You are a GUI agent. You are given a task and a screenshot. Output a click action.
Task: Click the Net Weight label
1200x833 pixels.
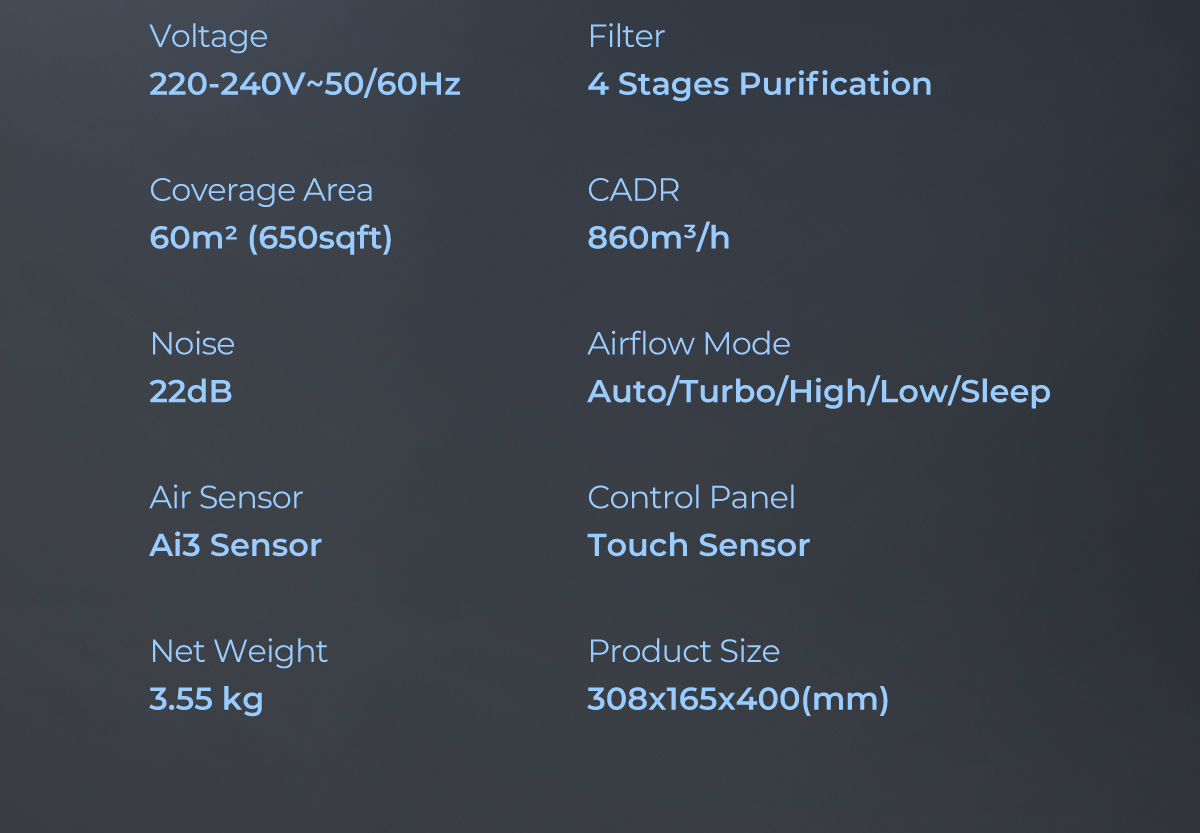click(238, 651)
